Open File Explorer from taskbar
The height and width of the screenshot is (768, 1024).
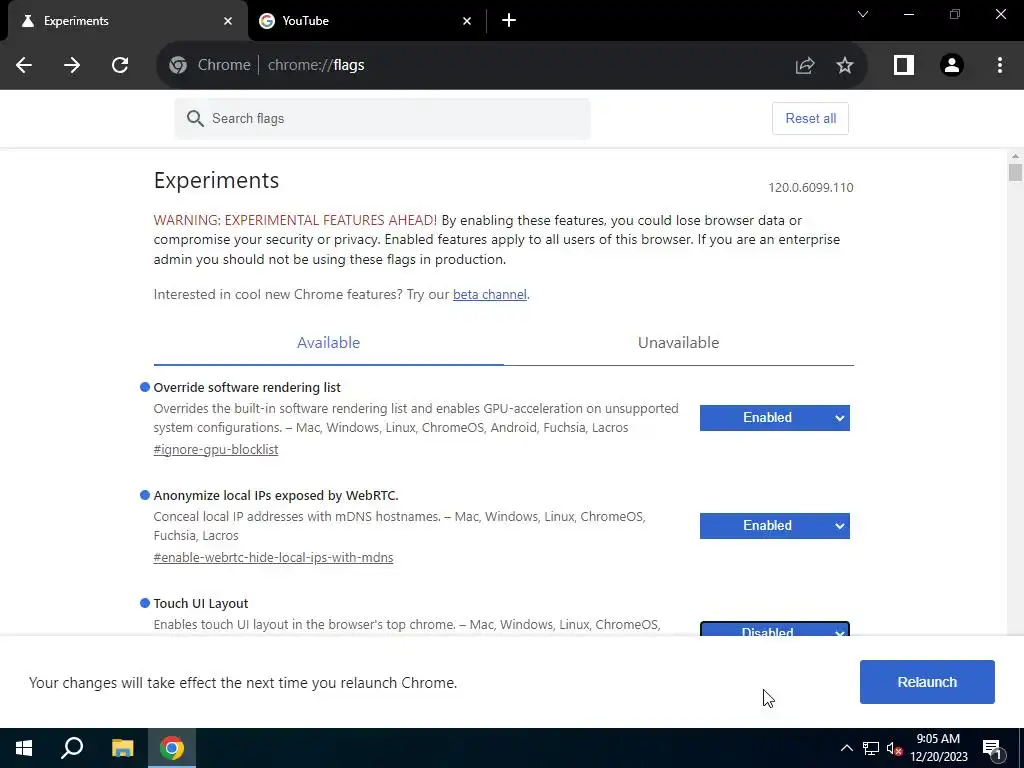122,748
